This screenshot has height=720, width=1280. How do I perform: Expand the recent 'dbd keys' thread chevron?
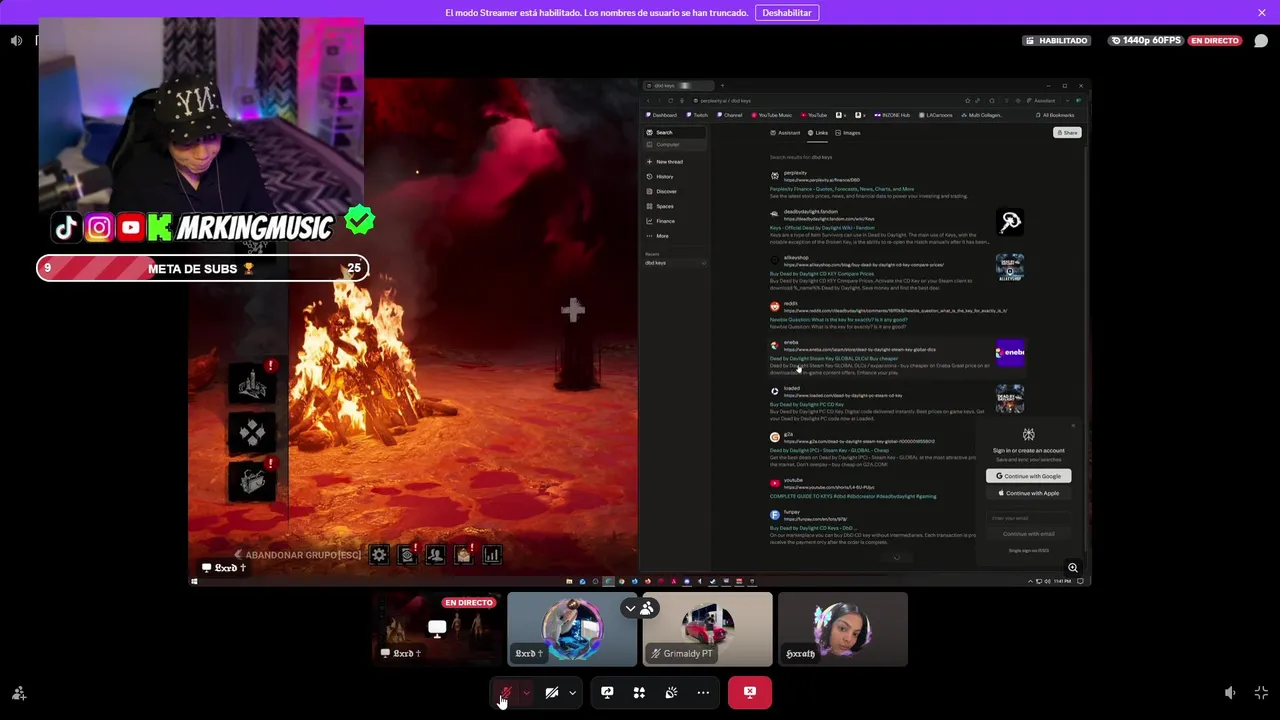[704, 263]
